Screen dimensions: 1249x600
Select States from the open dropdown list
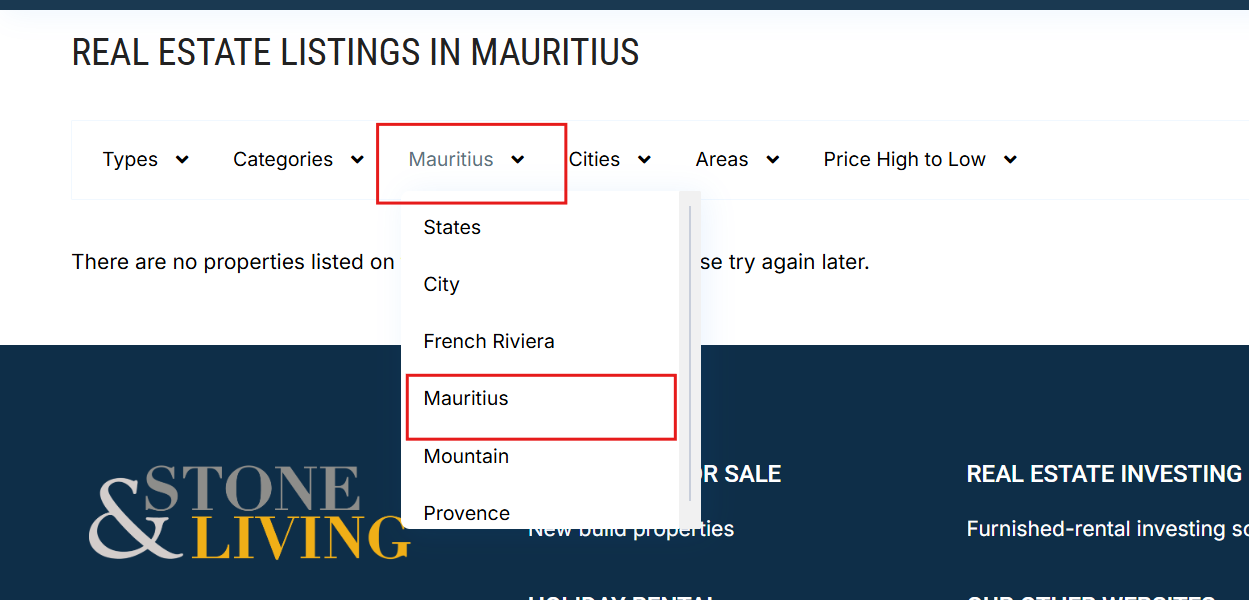click(x=452, y=228)
